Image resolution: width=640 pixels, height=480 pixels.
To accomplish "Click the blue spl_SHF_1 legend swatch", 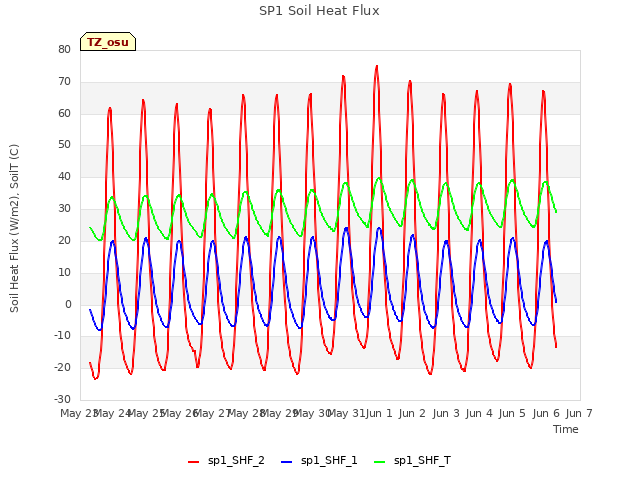I will [287, 462].
